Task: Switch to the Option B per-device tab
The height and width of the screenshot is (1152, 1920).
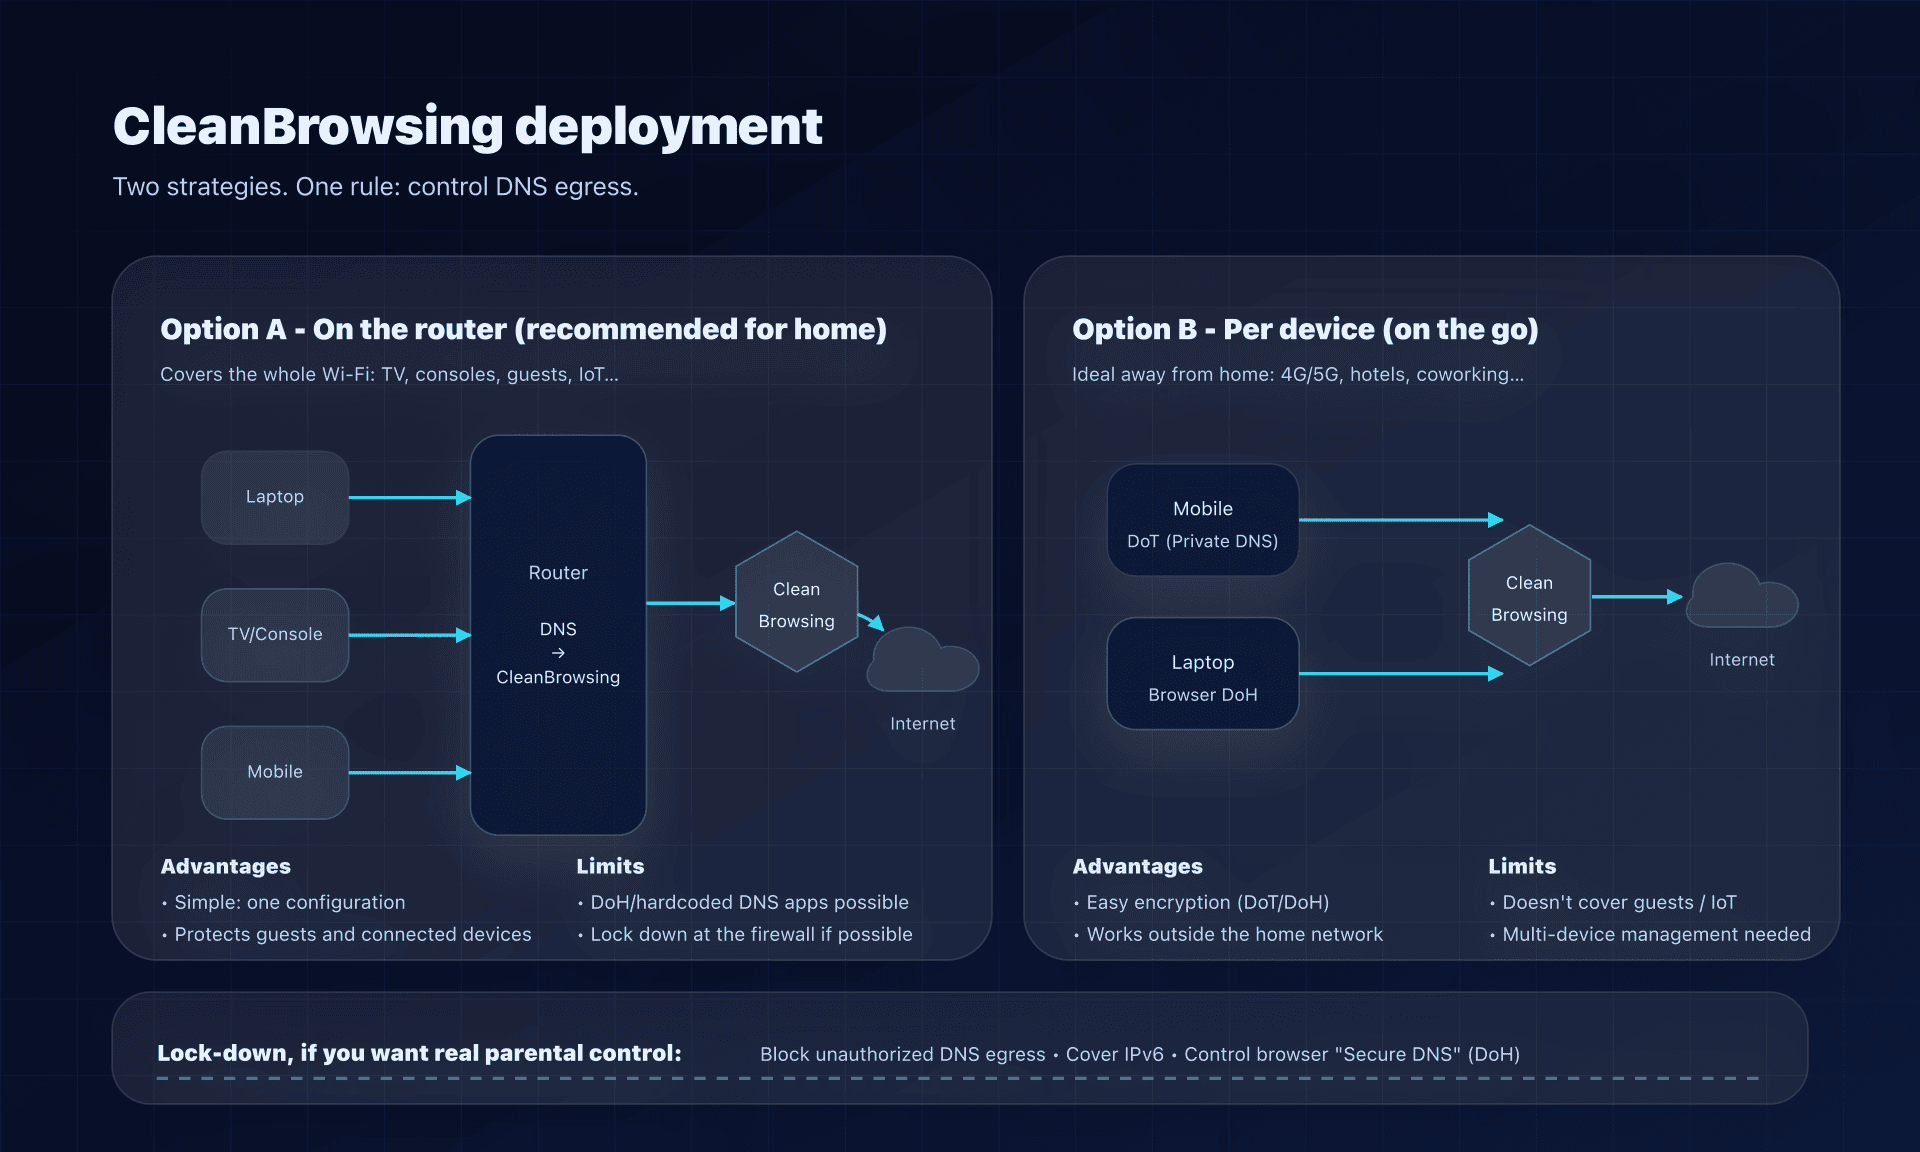Action: point(1305,329)
